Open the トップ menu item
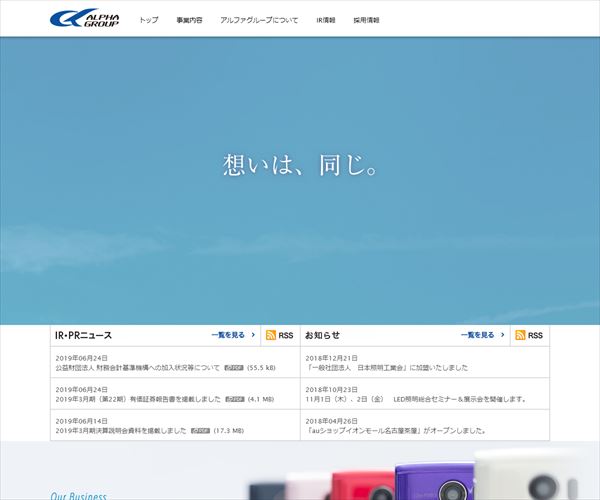 pyautogui.click(x=149, y=20)
